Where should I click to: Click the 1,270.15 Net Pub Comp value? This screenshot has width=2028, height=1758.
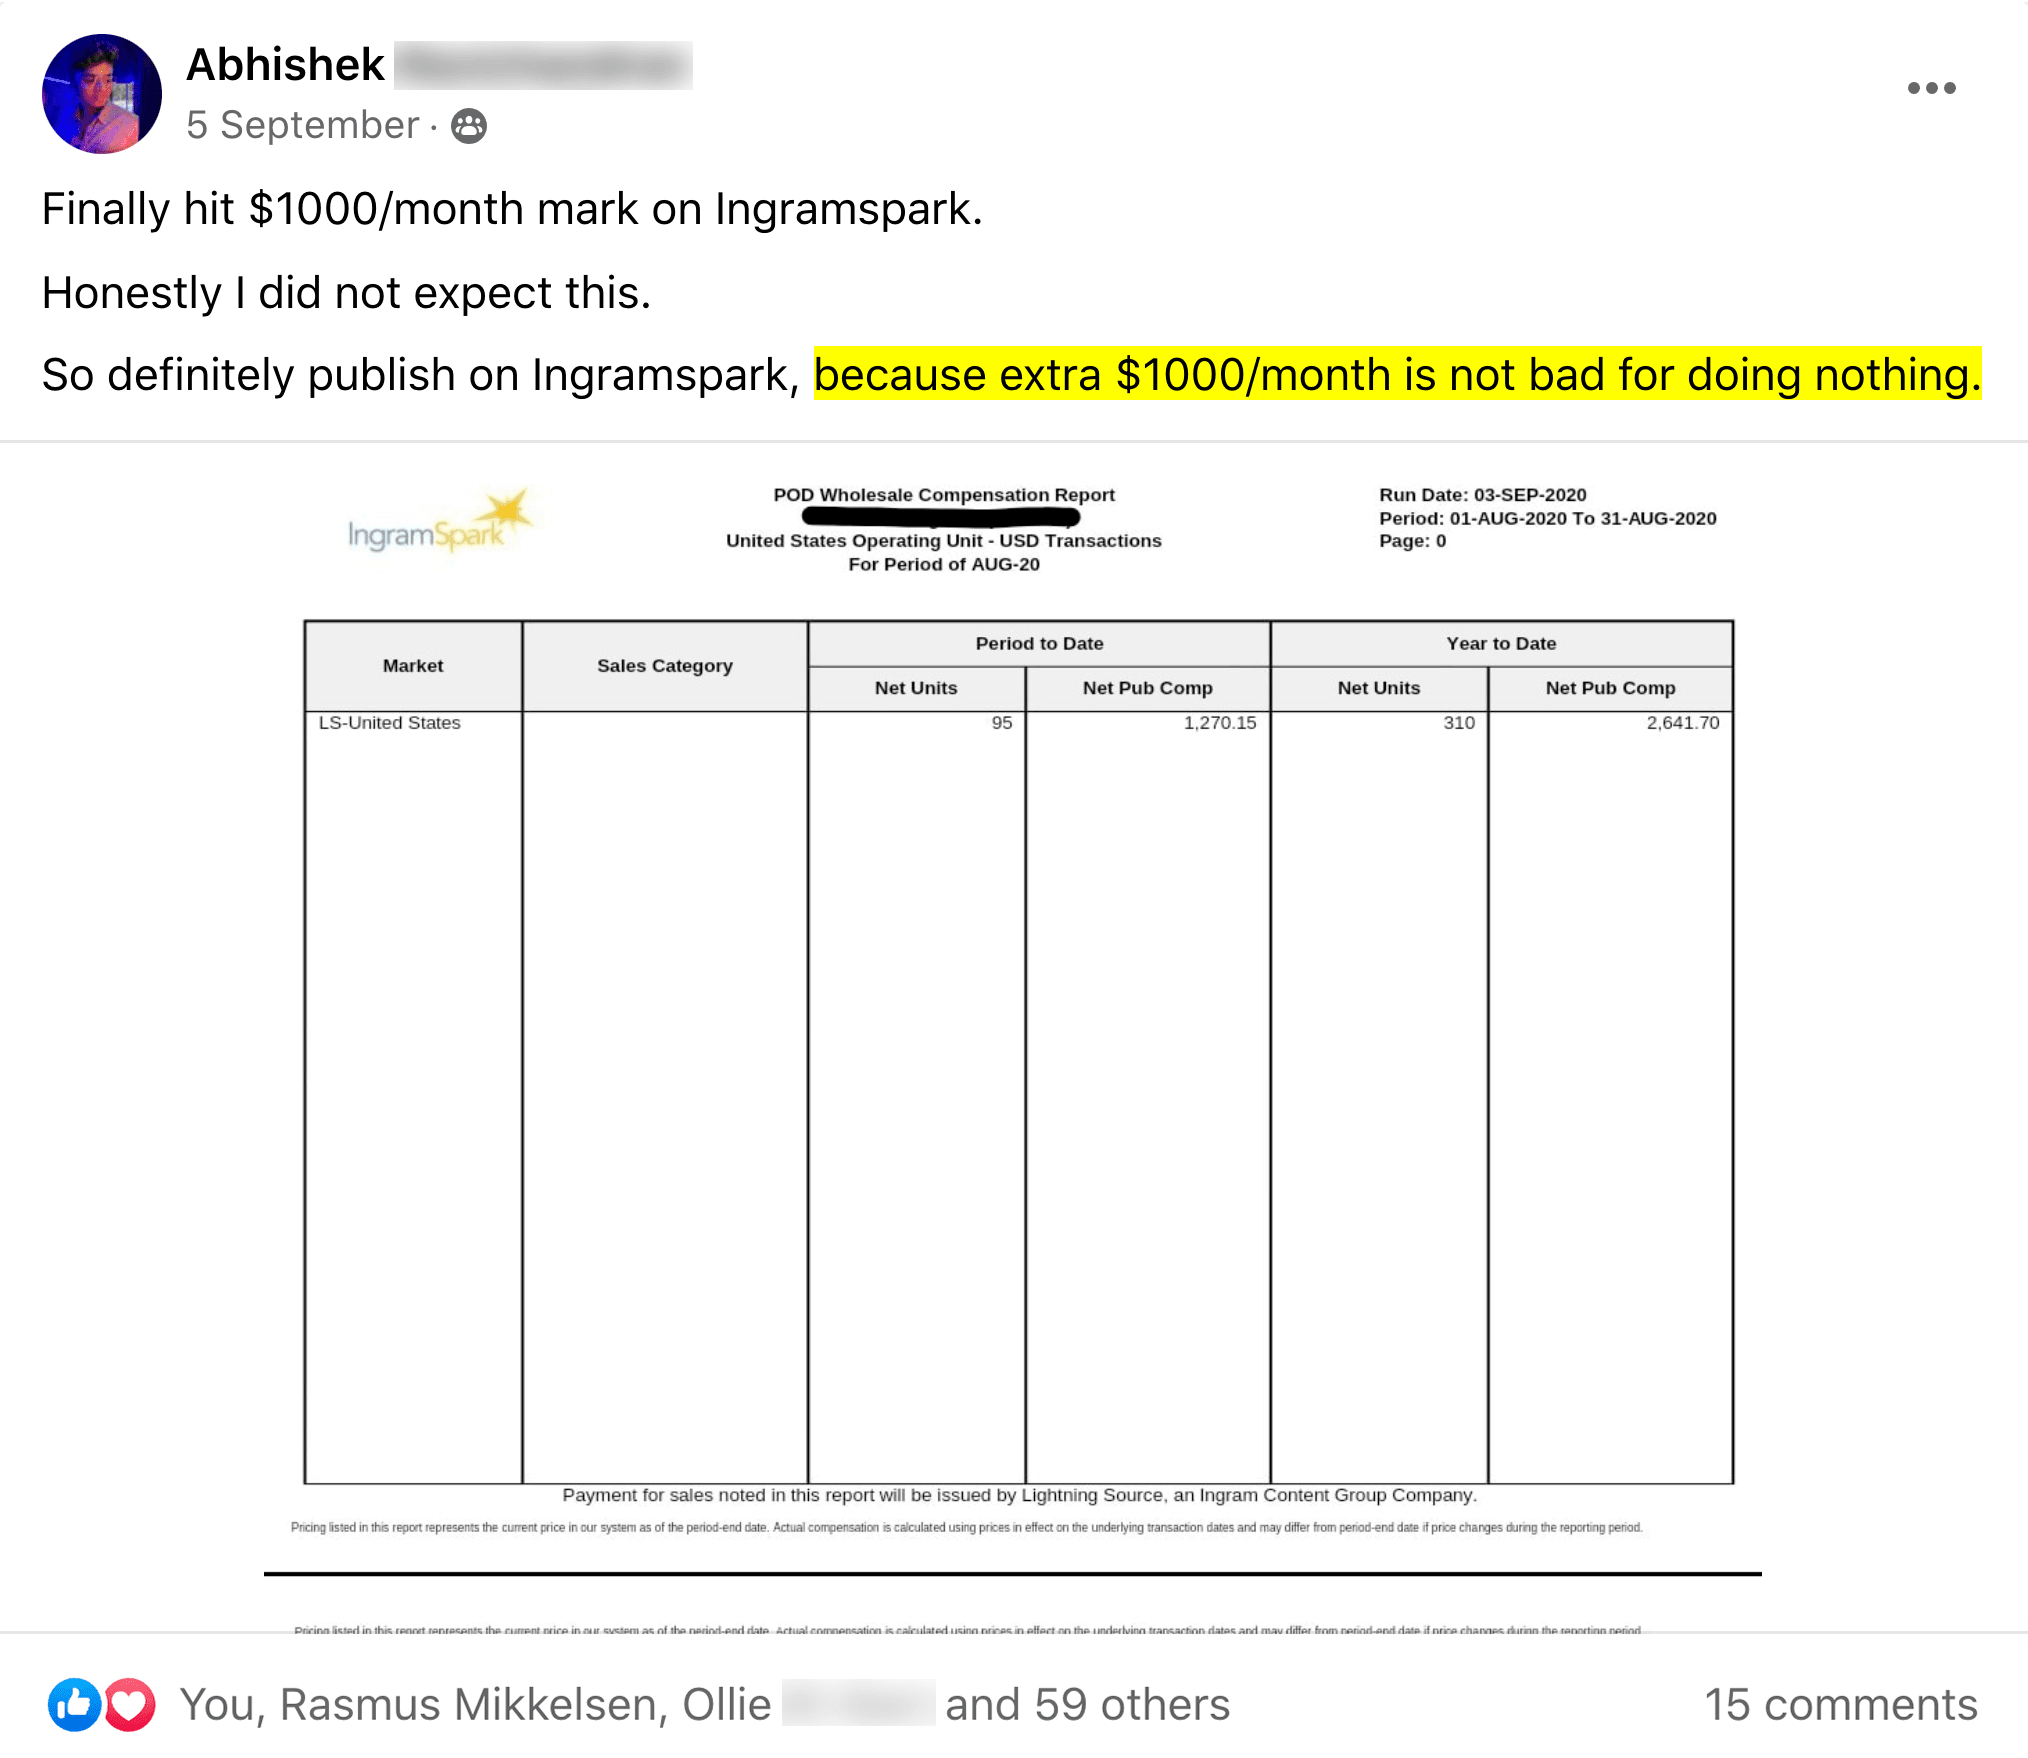1219,723
